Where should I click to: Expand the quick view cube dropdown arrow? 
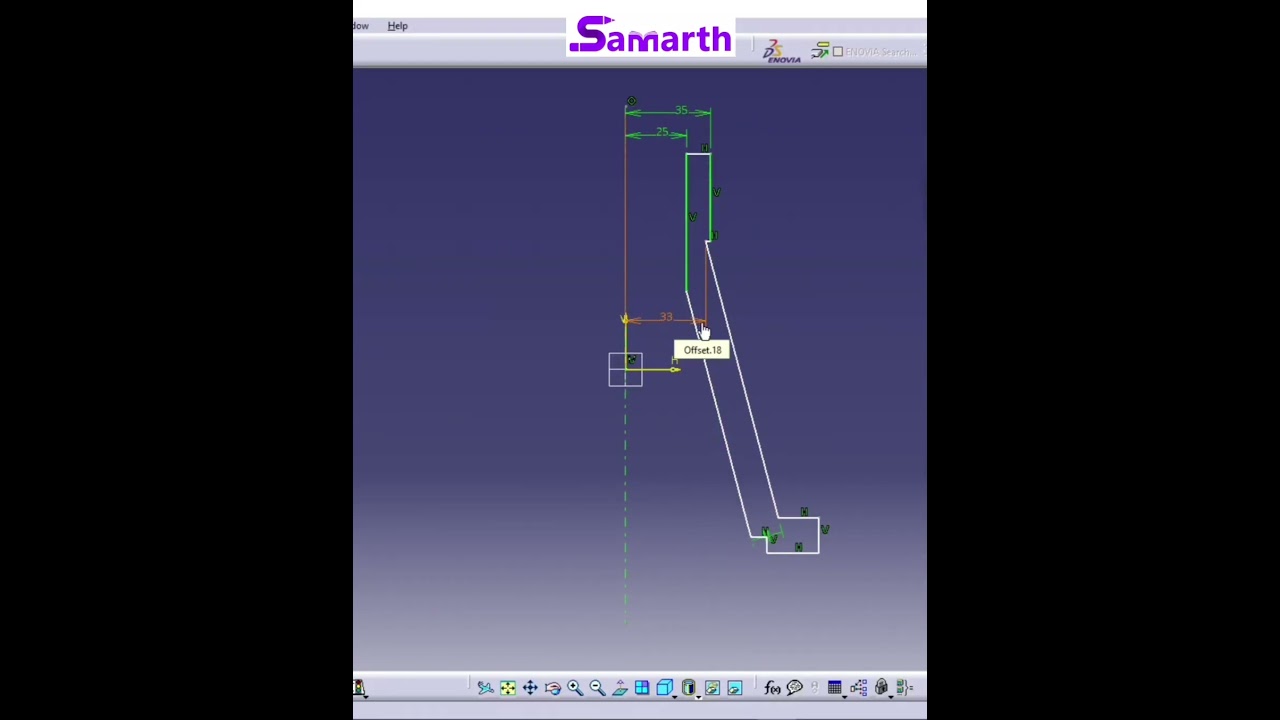(x=674, y=697)
